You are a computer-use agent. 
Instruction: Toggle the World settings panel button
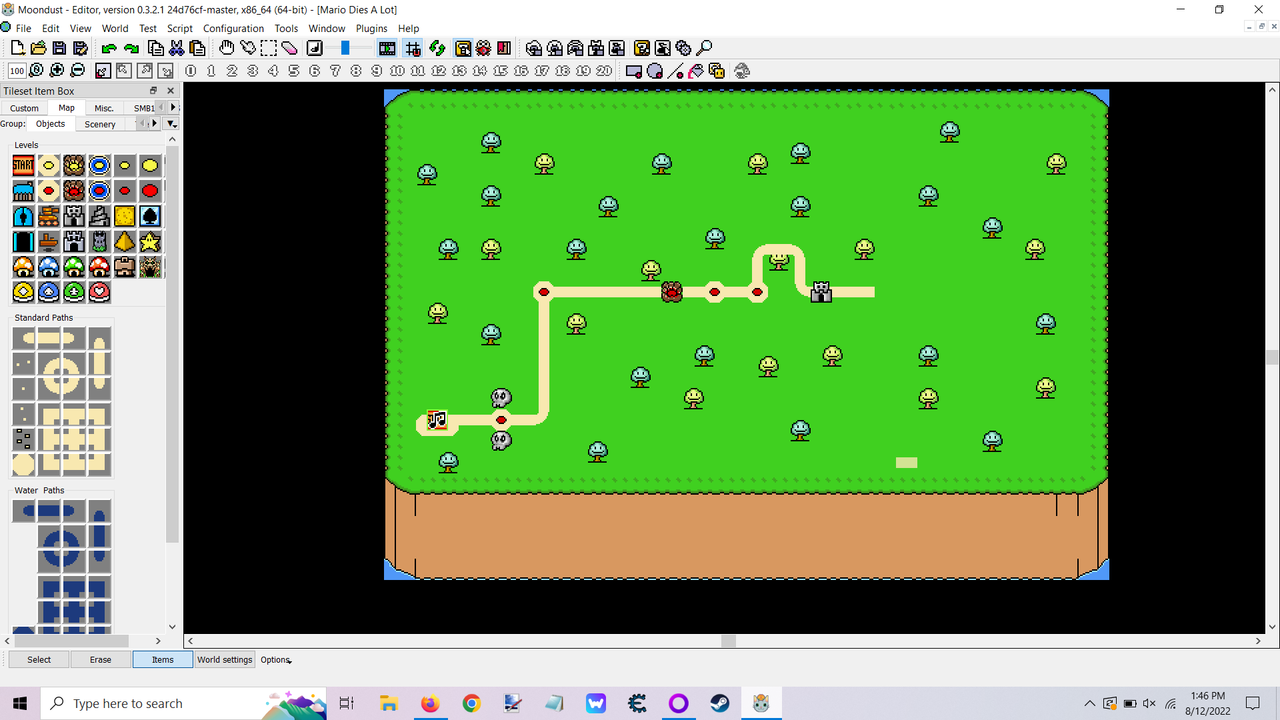point(225,659)
